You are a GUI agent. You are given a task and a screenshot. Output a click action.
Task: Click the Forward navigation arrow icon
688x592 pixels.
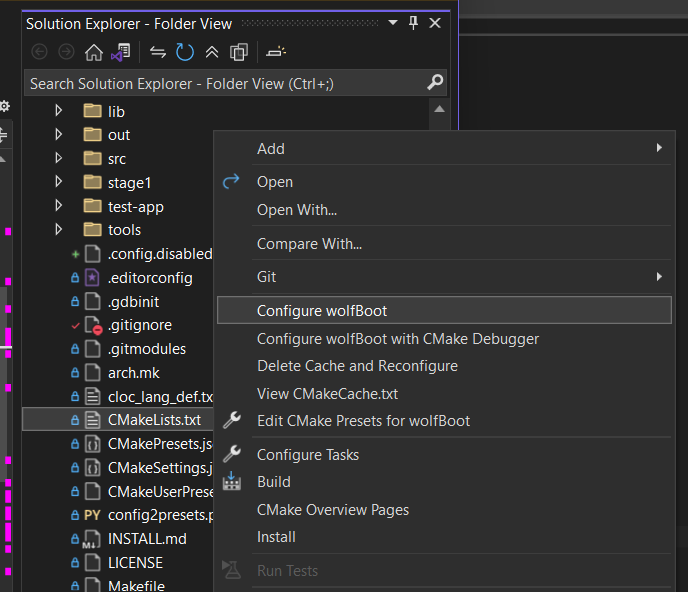coord(66,52)
